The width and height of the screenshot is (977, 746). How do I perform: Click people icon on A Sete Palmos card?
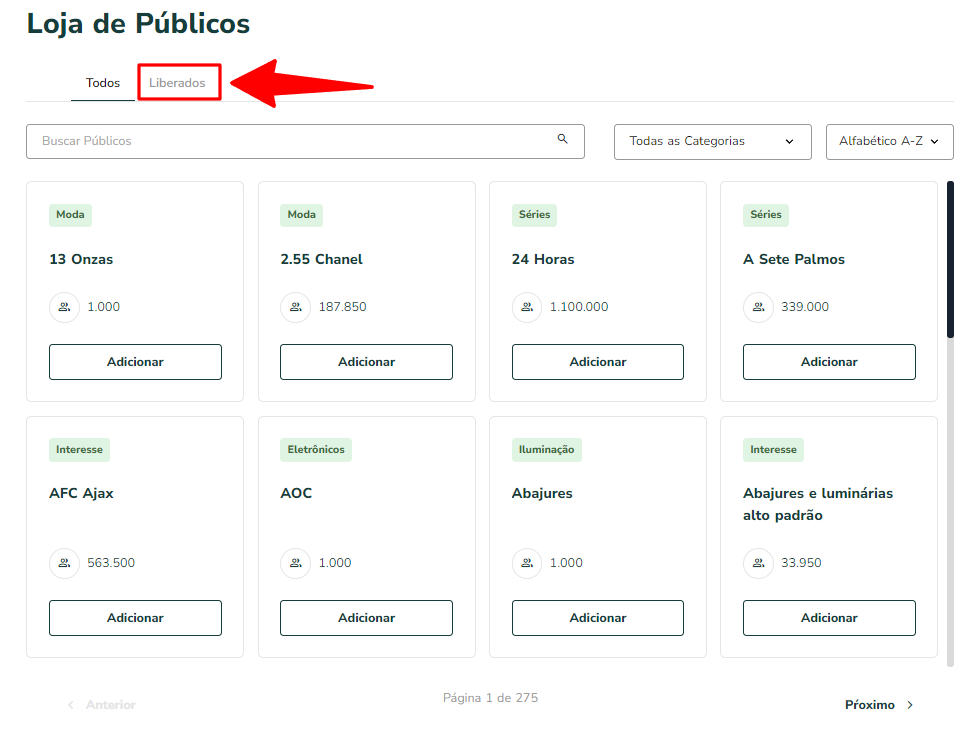click(x=758, y=307)
